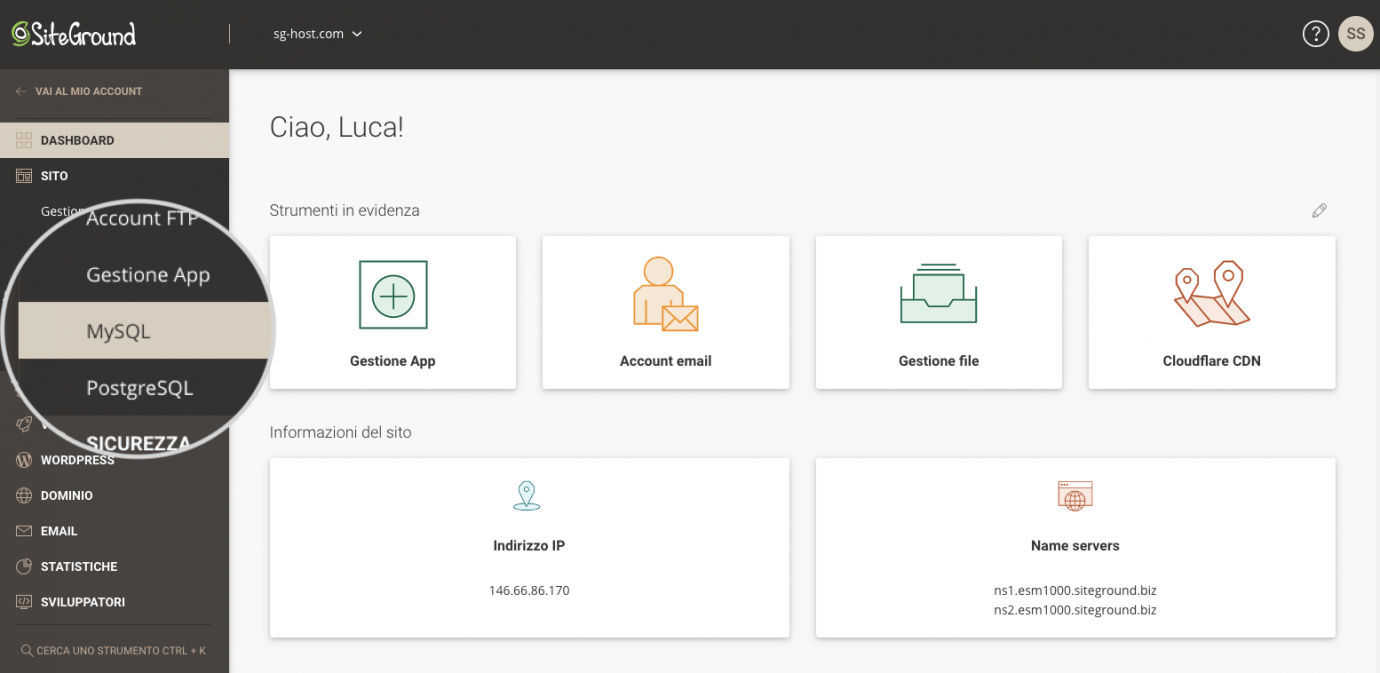Open the Gestione App tool card
Screen dimensions: 1380x673
(x=393, y=312)
